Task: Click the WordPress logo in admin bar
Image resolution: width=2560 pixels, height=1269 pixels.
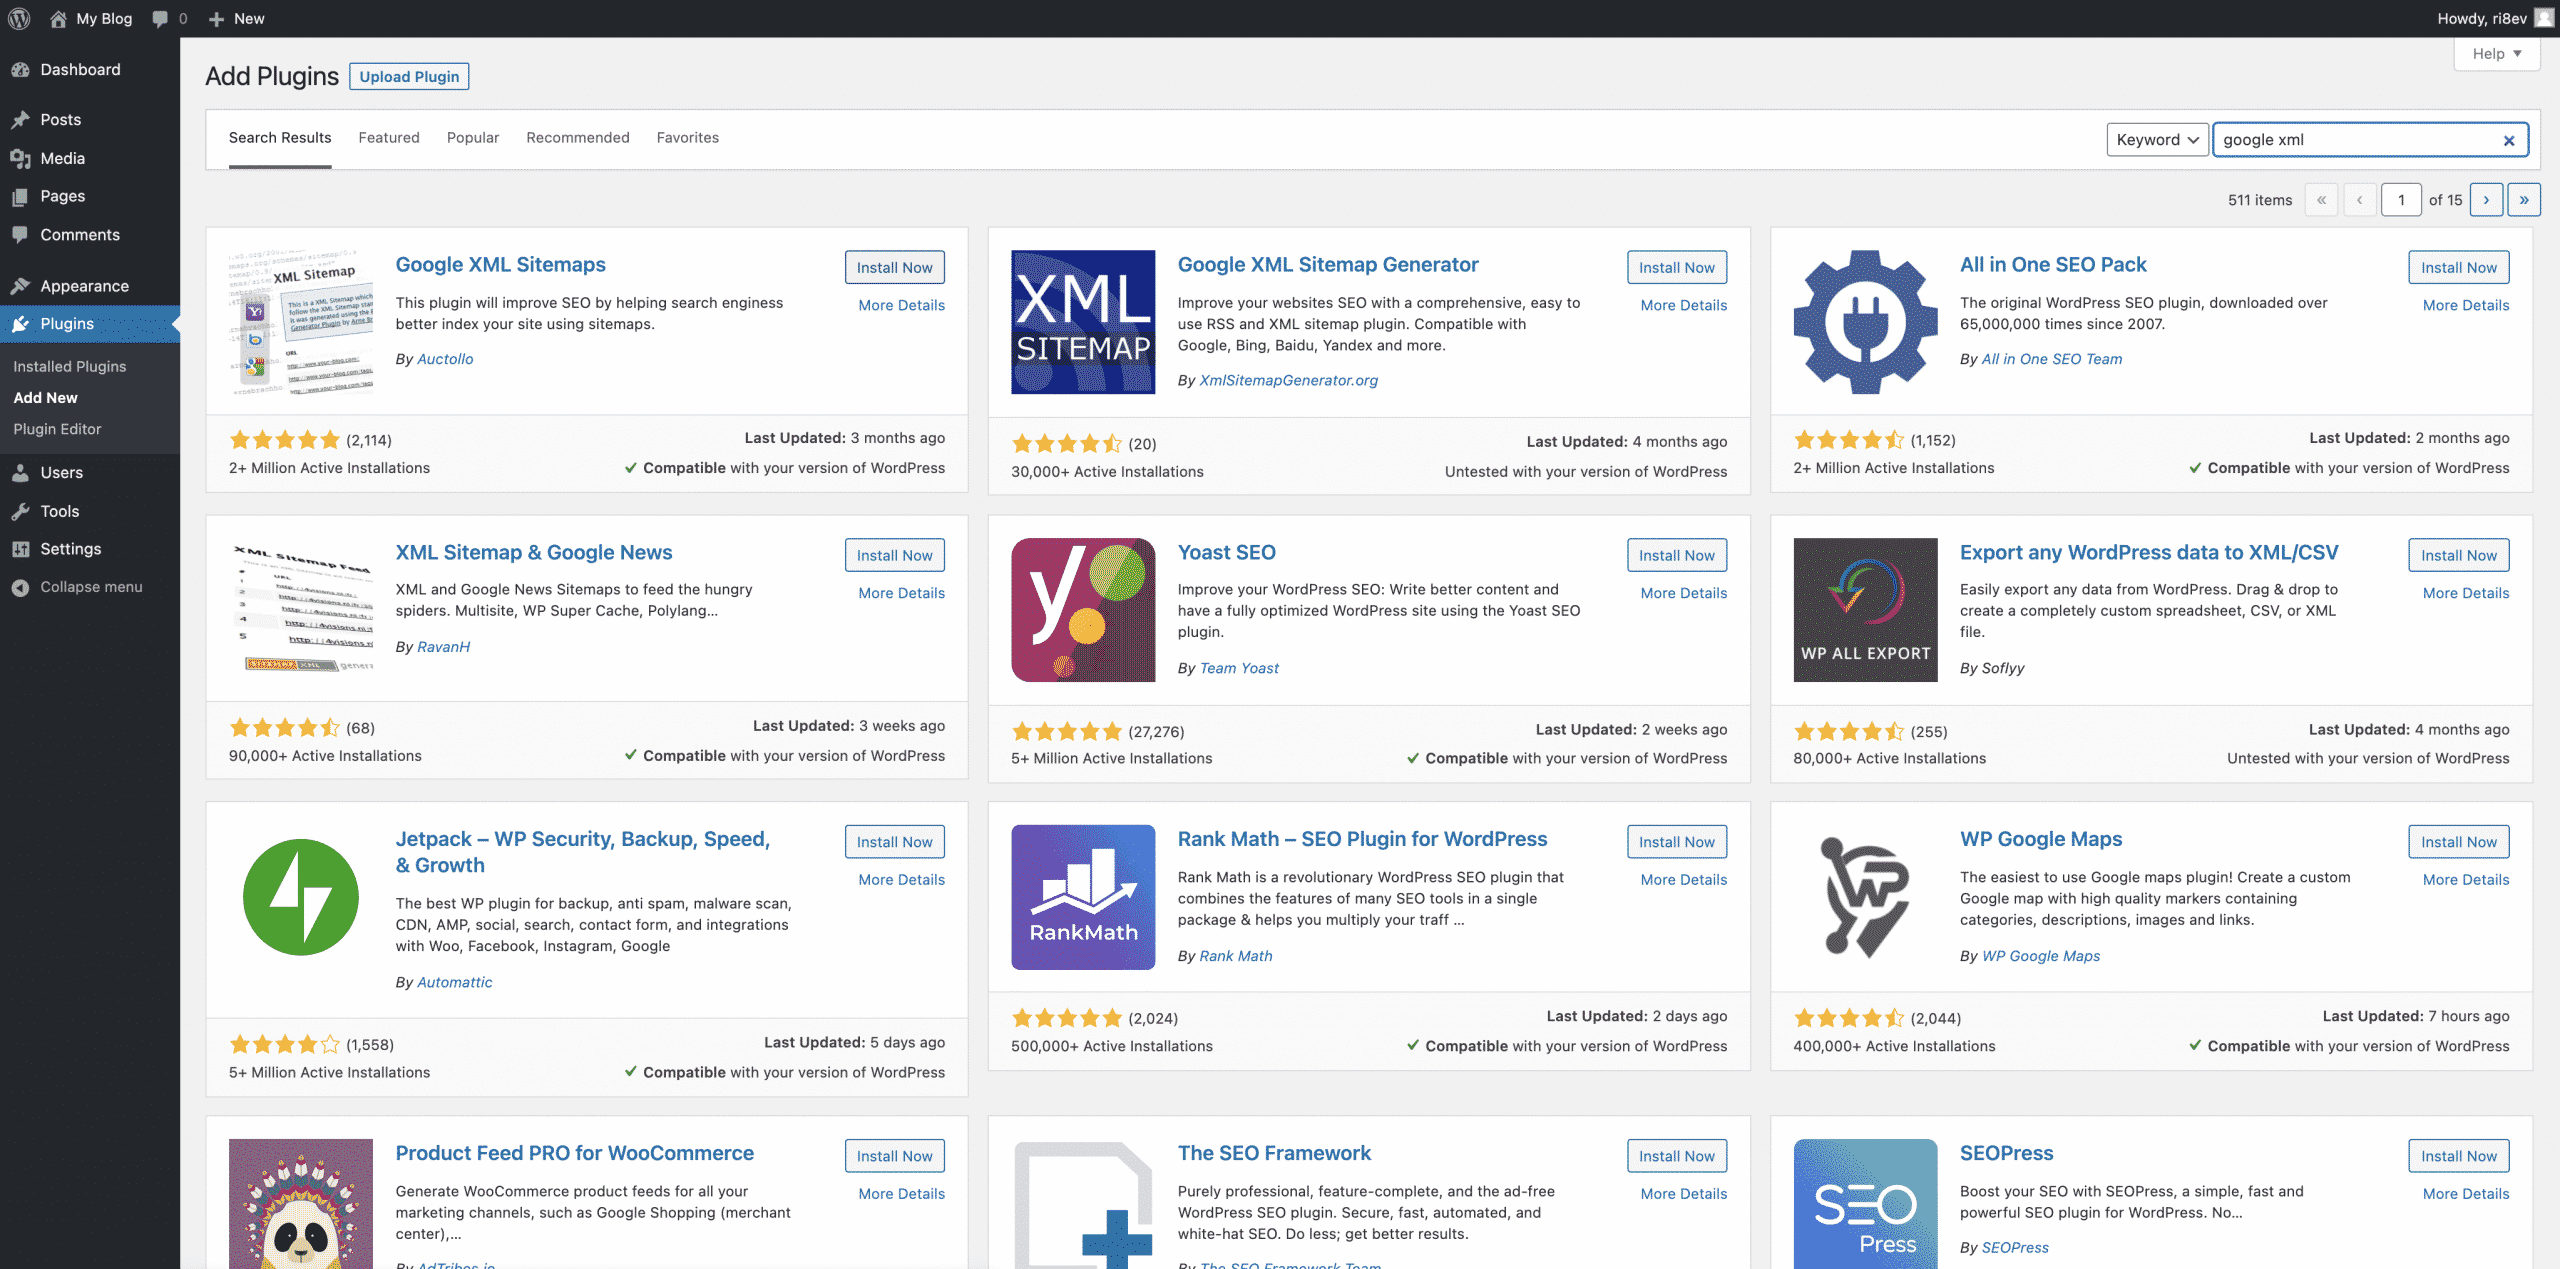Action: (x=19, y=18)
